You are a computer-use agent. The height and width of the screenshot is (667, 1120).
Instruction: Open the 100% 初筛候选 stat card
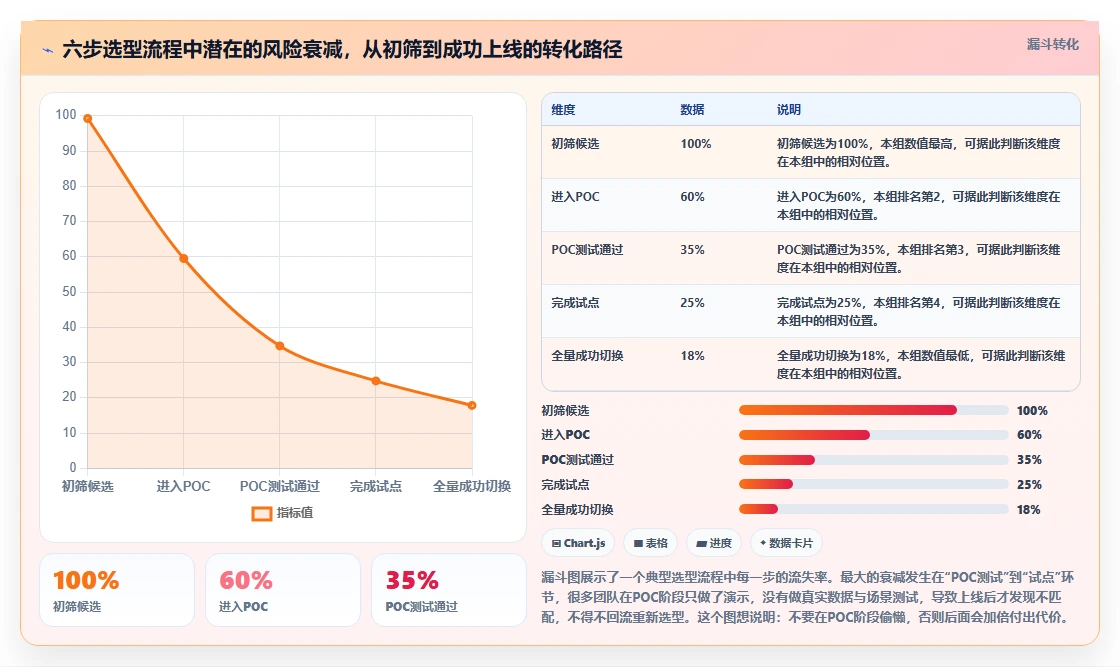(x=117, y=591)
